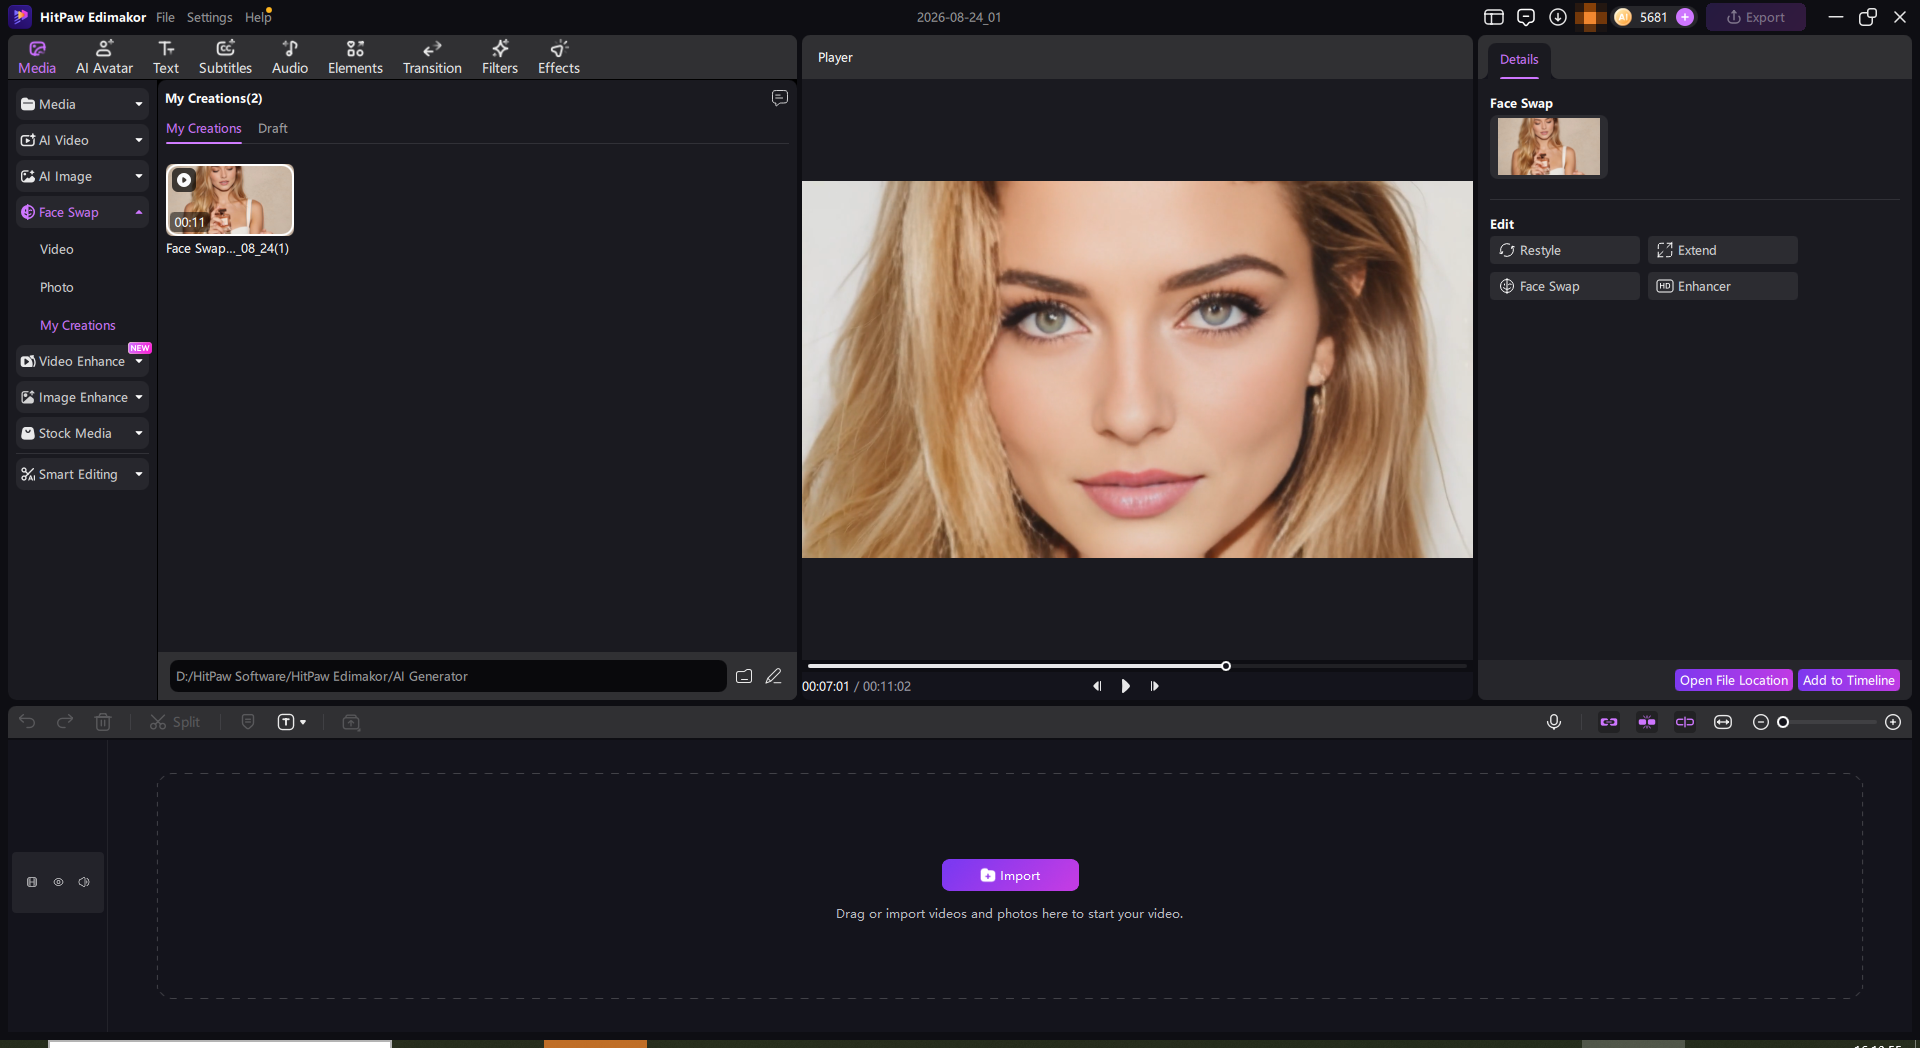Toggle the third purple timeline option icon
1920x1048 pixels.
[x=1685, y=722]
